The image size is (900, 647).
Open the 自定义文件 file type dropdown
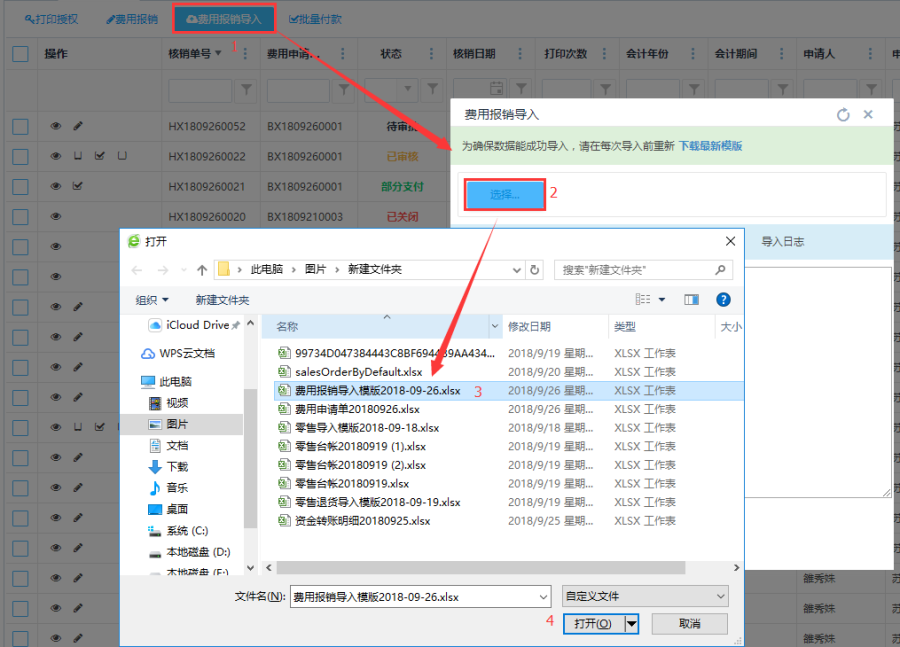[x=644, y=596]
